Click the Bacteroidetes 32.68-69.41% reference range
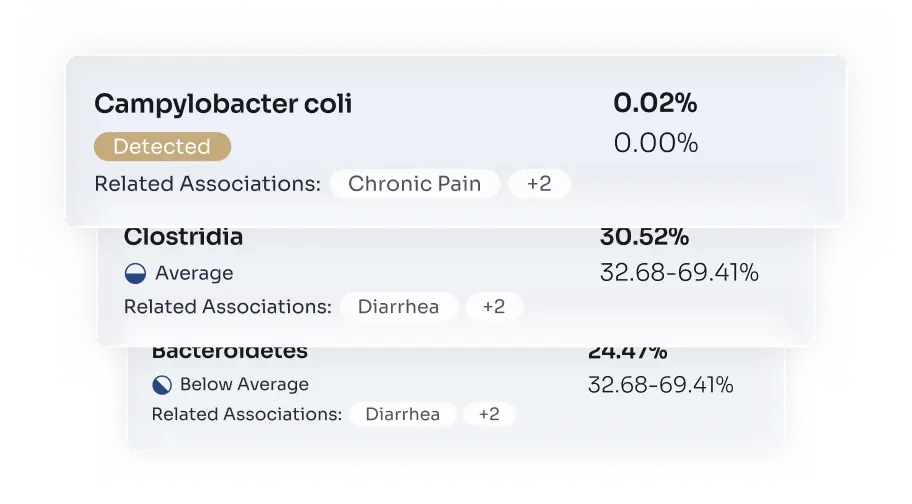Image resolution: width=912 pixels, height=504 pixels. point(661,385)
